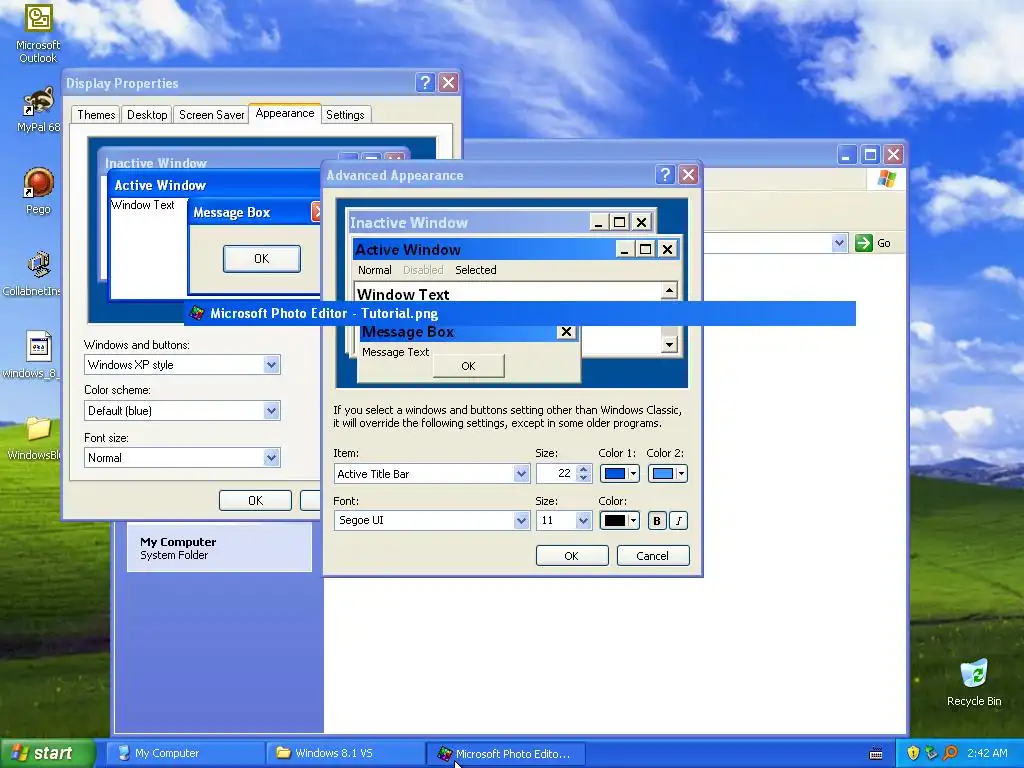Click the Active Window title bar in advanced preview
The height and width of the screenshot is (768, 1024).
(483, 249)
